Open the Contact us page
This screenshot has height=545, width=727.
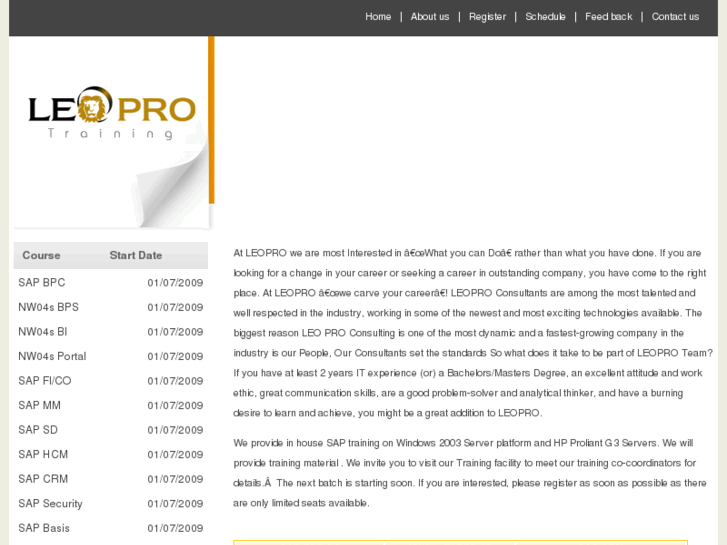coord(675,17)
